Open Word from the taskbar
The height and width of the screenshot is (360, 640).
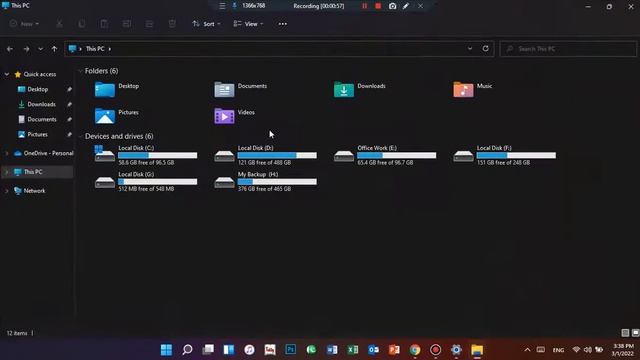(332, 350)
